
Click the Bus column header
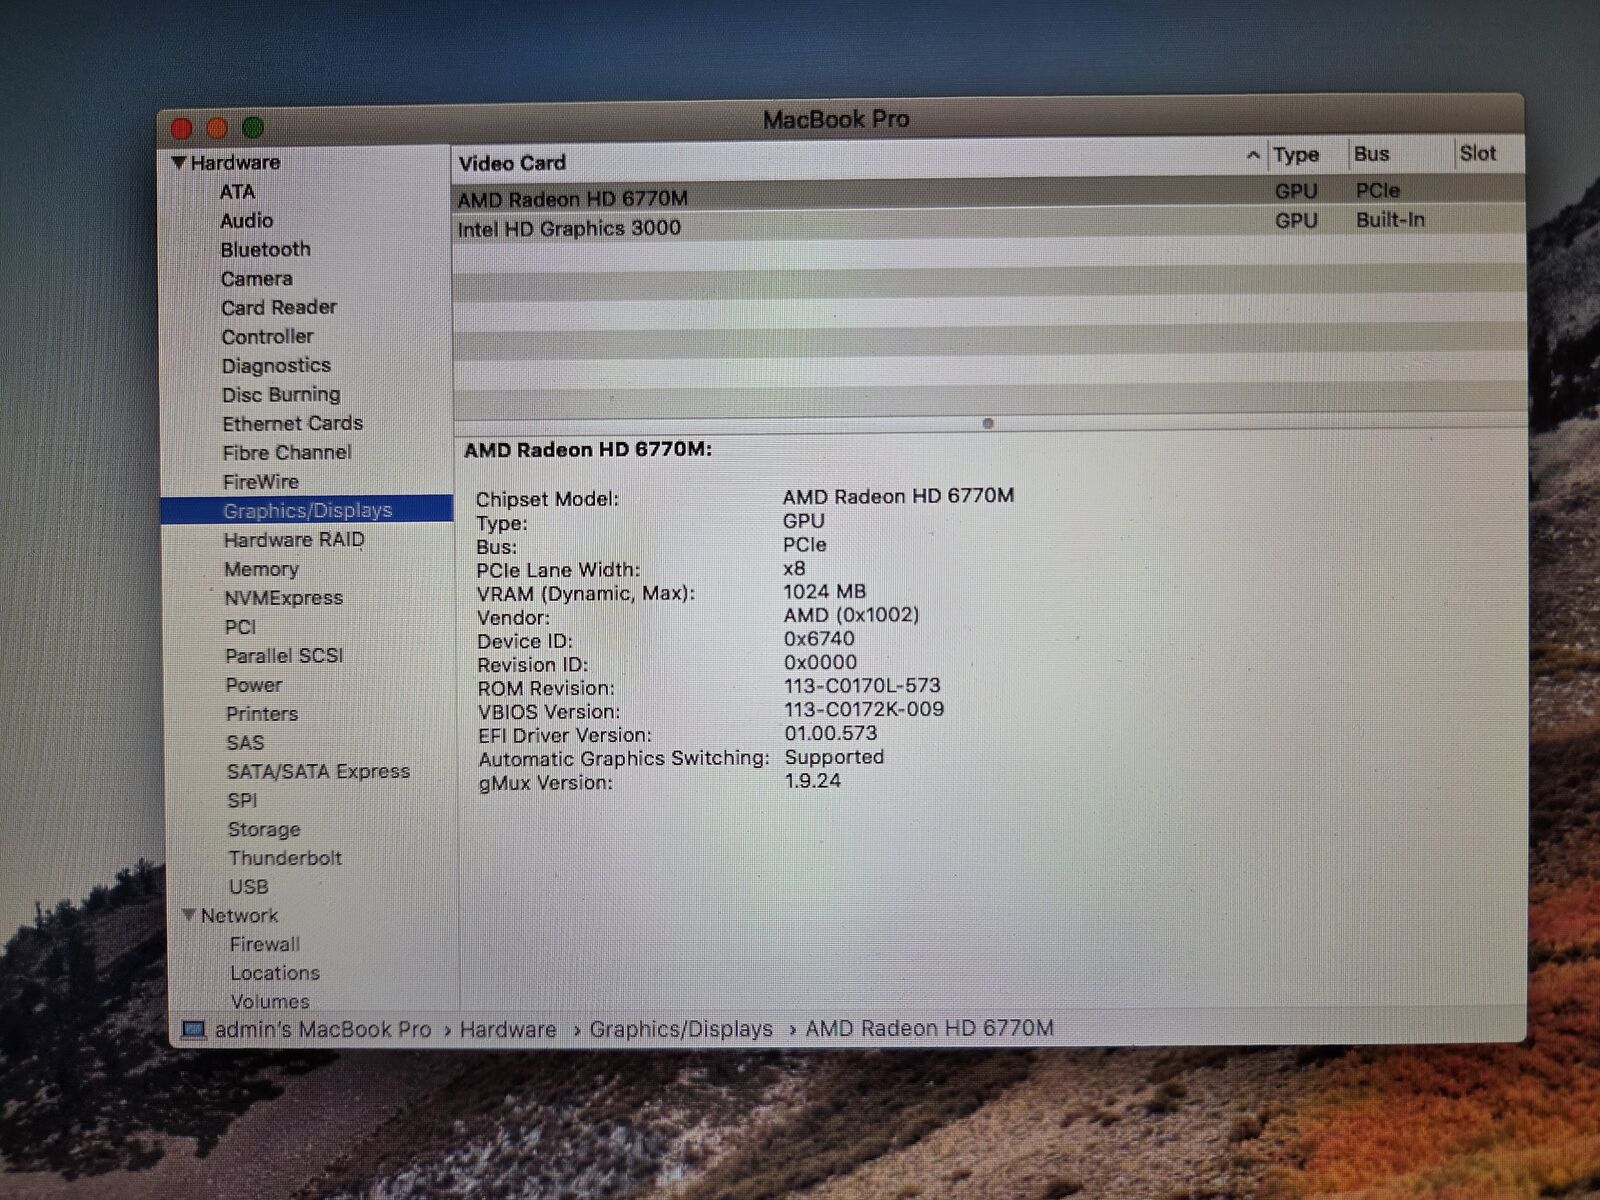point(1371,154)
